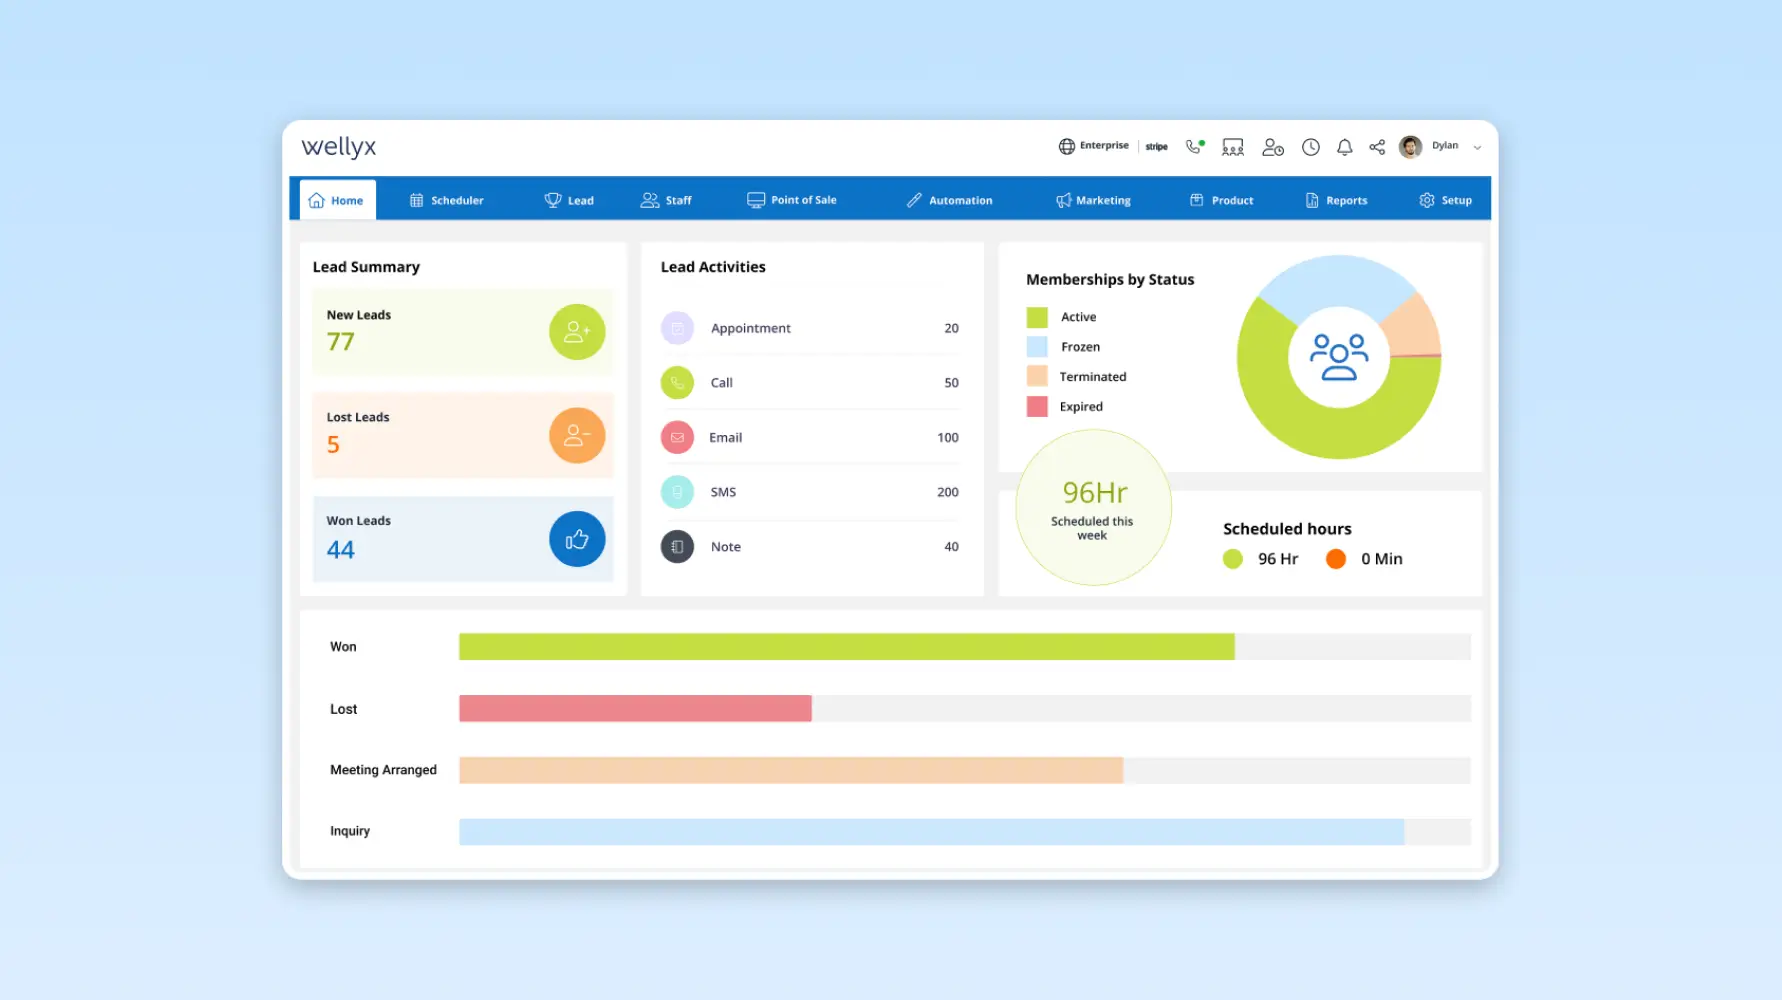Switch to the Marketing tab
Viewport: 1782px width, 1000px height.
[x=1093, y=200]
